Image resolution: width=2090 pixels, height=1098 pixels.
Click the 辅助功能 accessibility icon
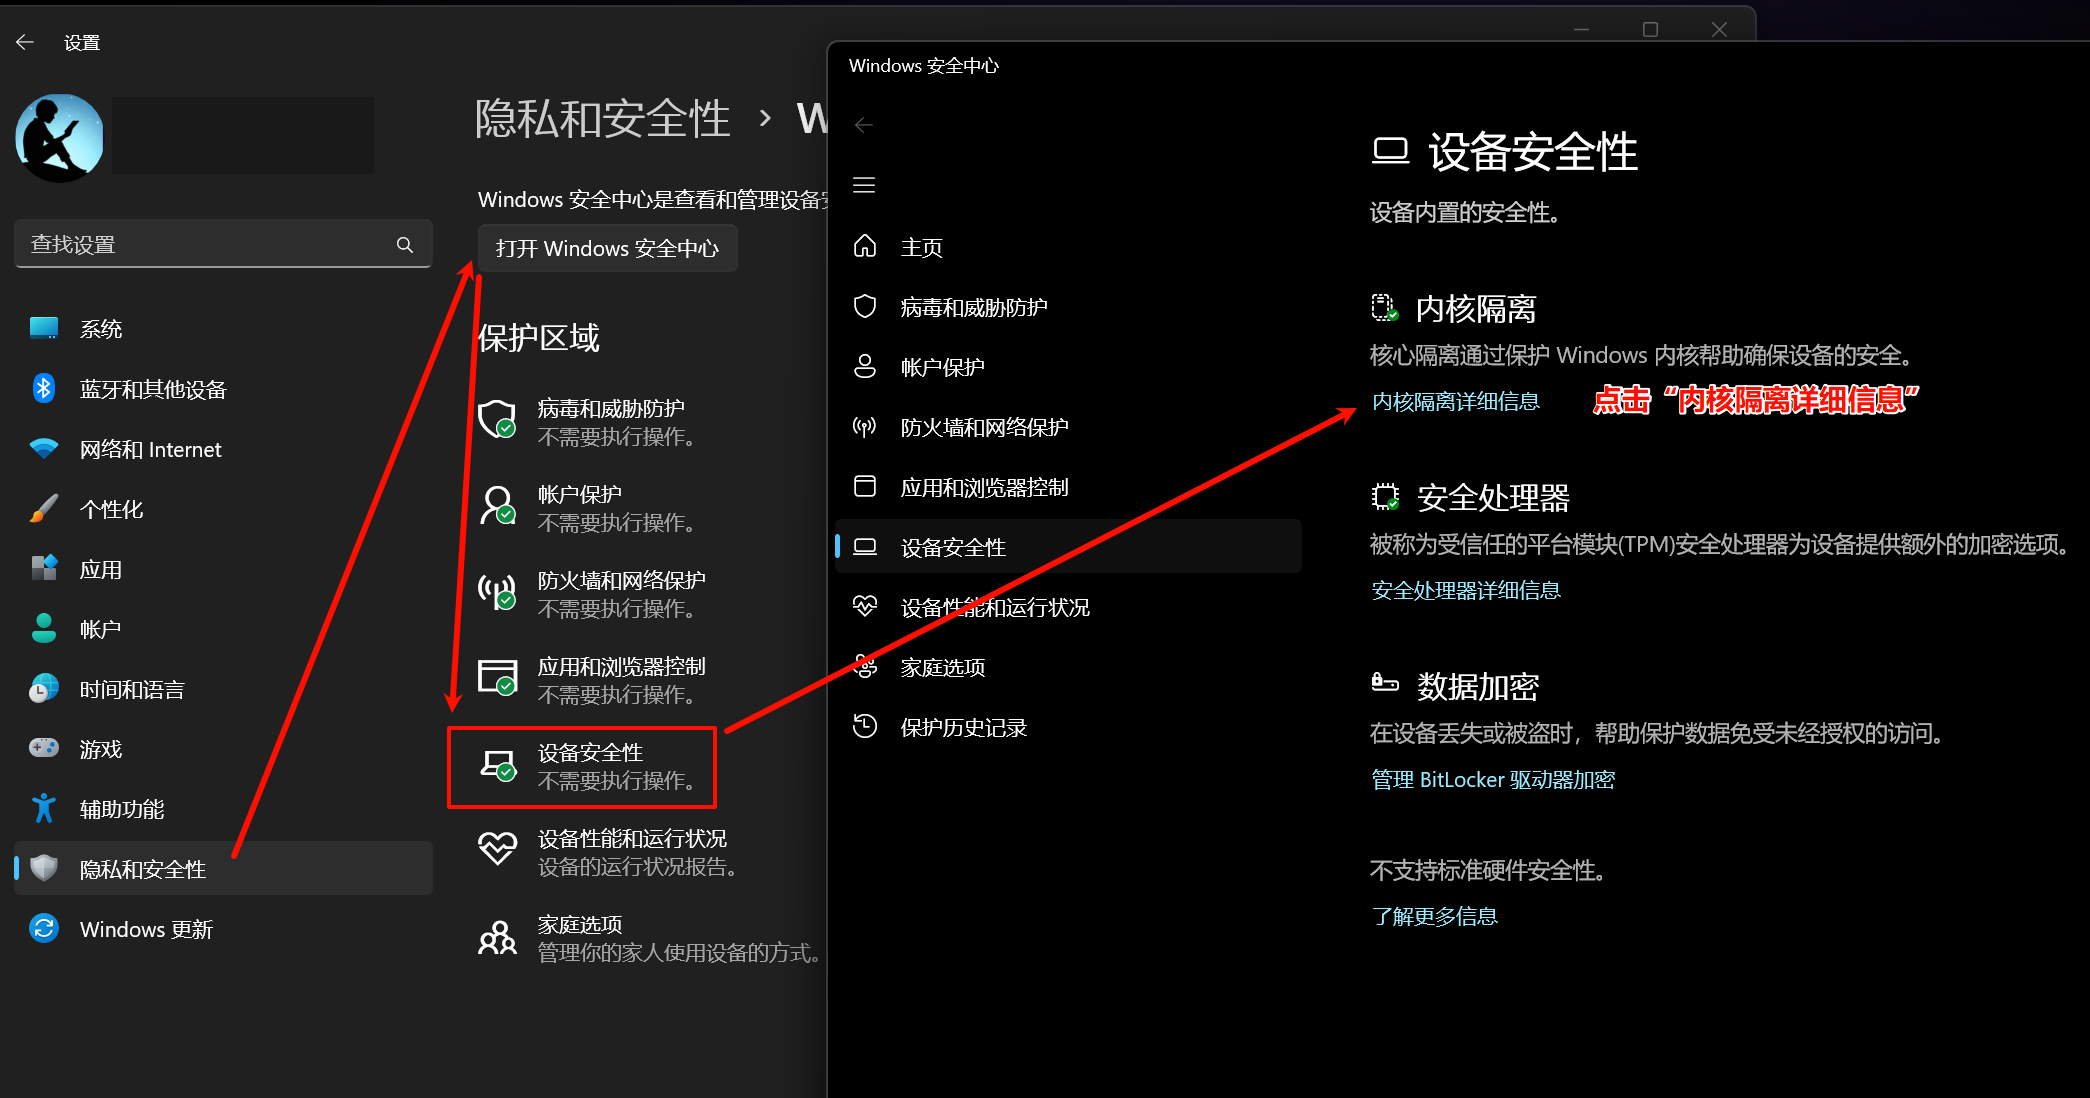click(x=44, y=808)
